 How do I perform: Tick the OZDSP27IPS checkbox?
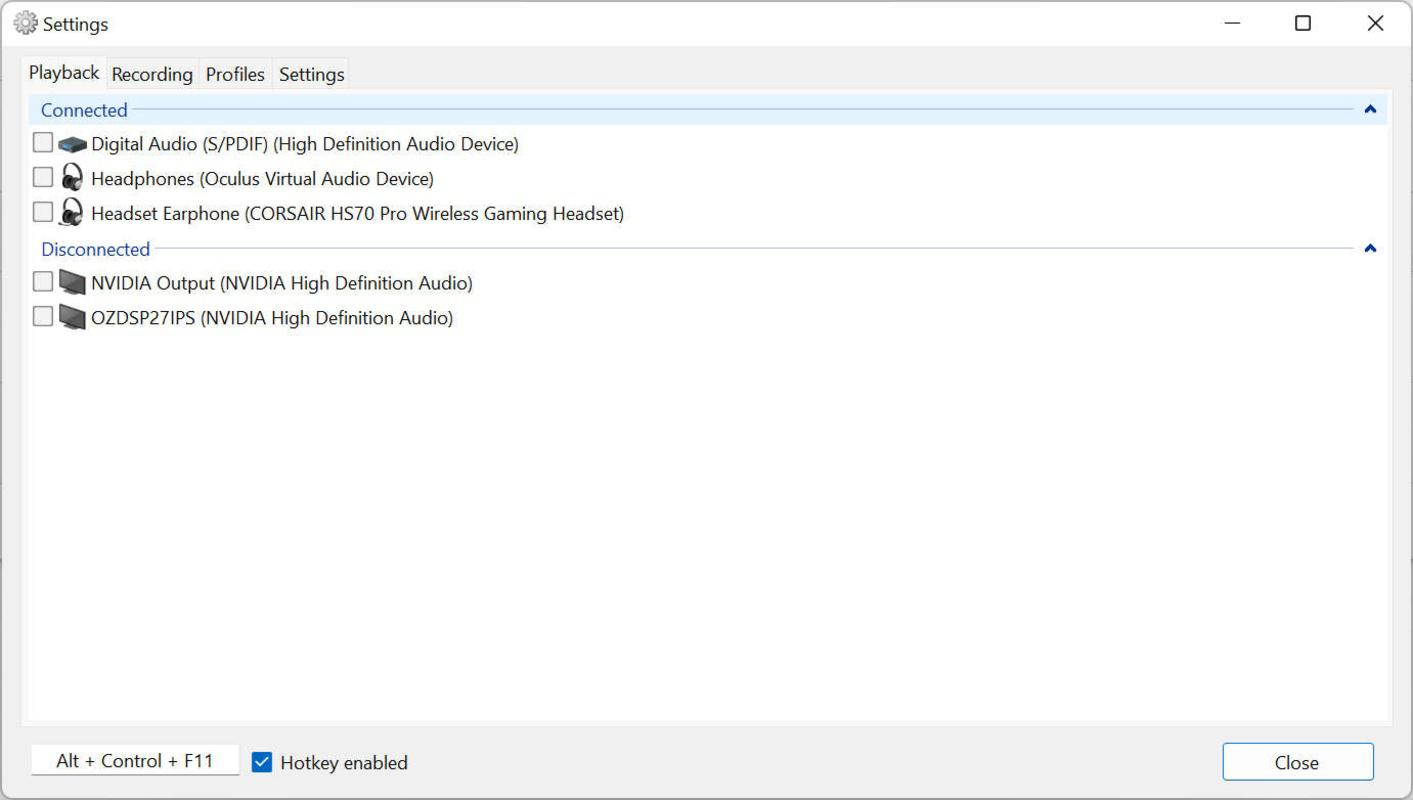[42, 317]
